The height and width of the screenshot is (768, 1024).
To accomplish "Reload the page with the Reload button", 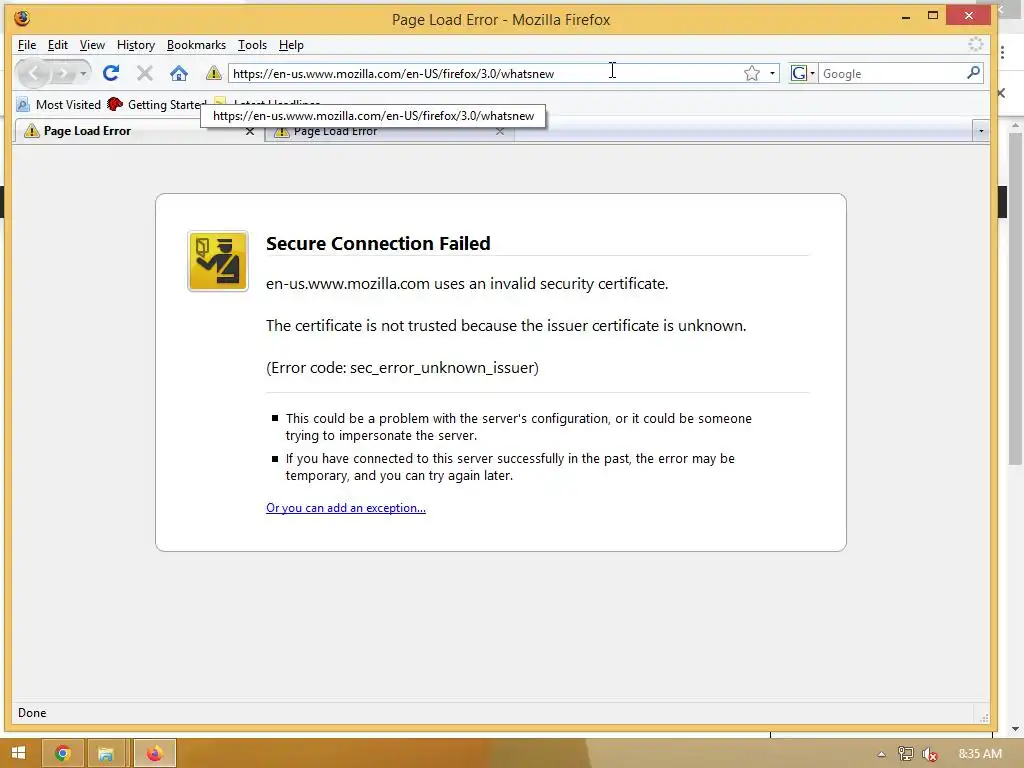I will pyautogui.click(x=111, y=73).
